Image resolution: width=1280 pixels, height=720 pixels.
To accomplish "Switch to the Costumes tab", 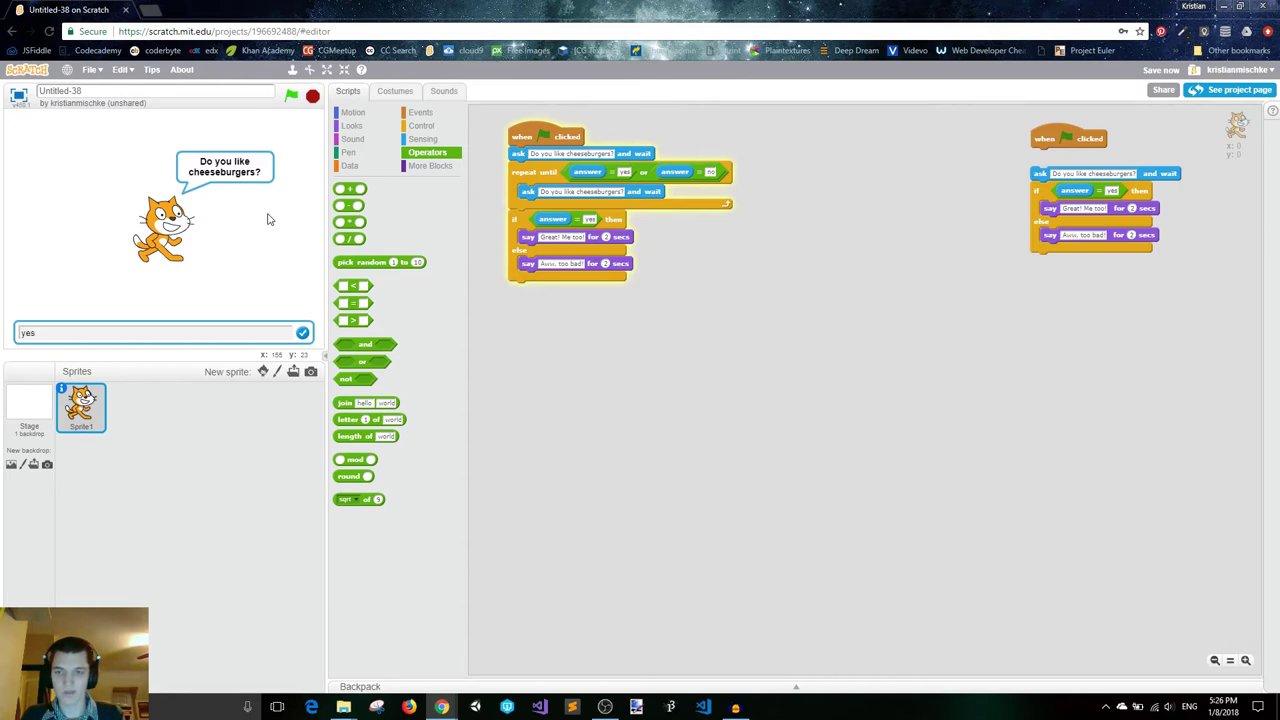I will (394, 91).
